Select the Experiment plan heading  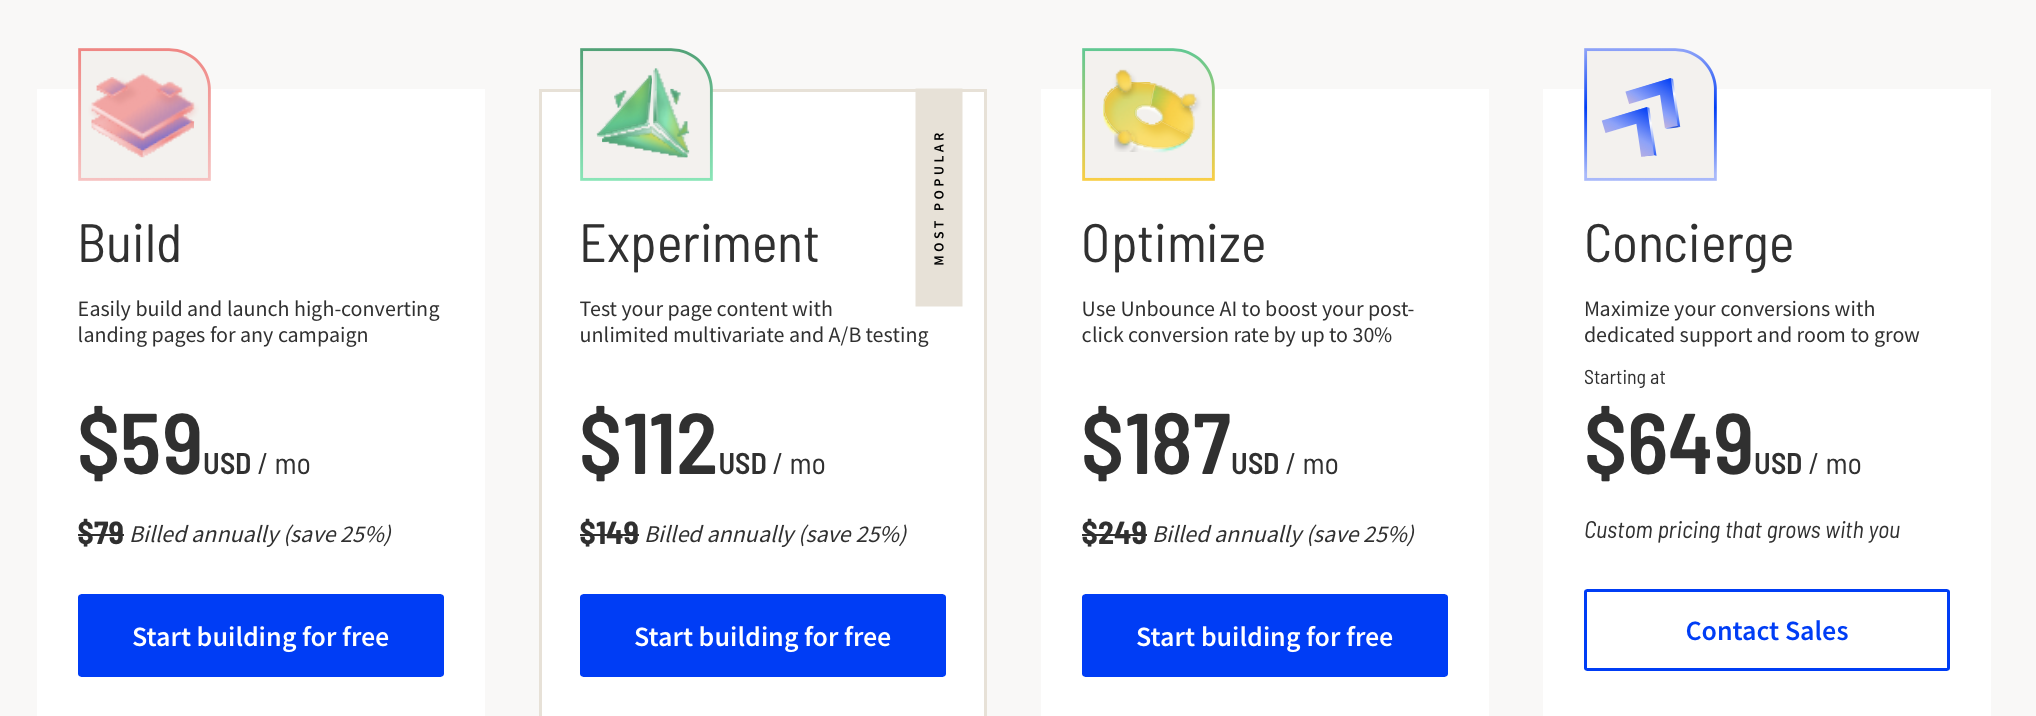coord(699,245)
